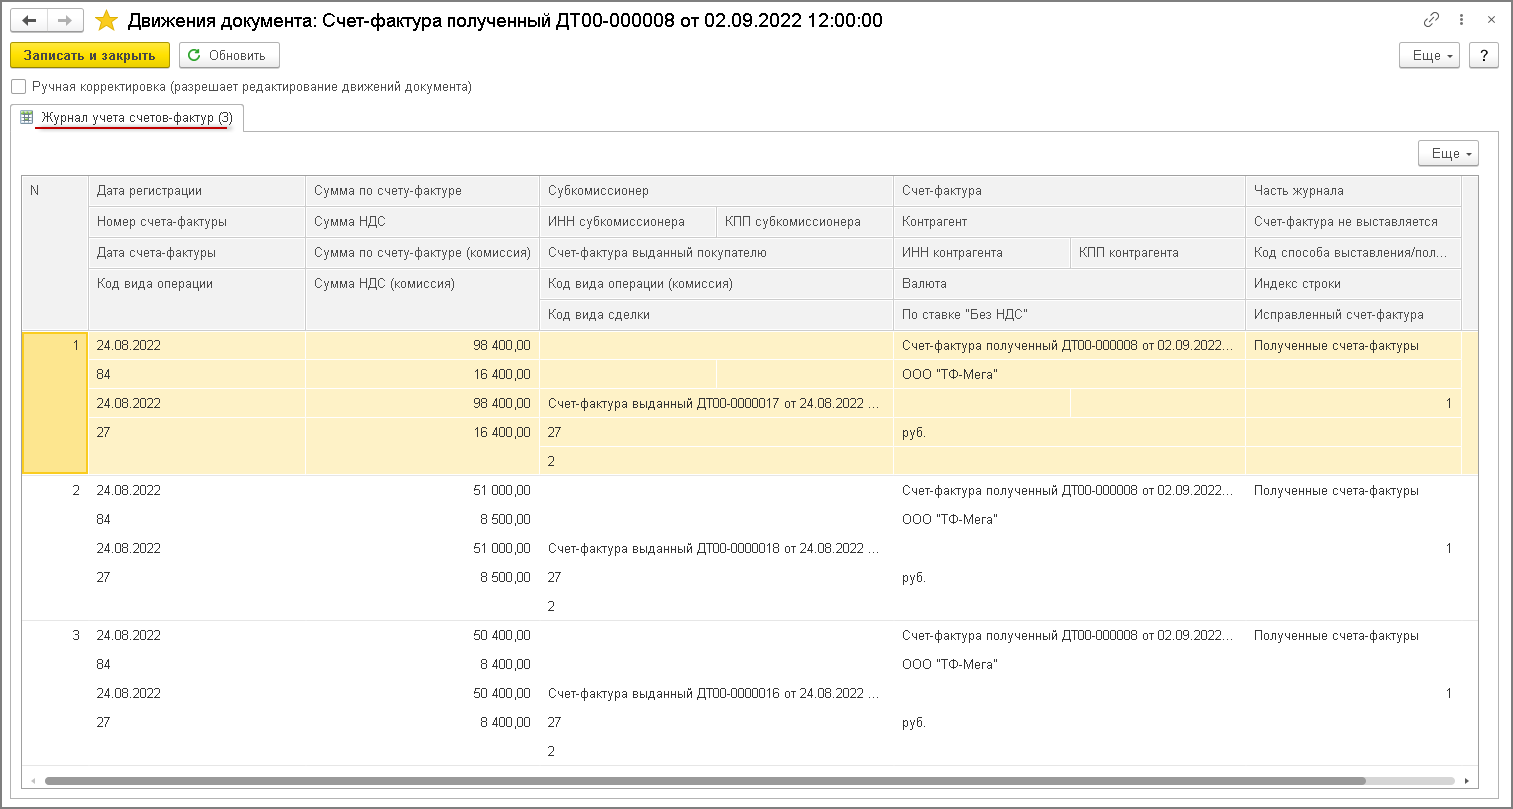1513x809 pixels.
Task: Click ИНН контрагента header
Action: coord(982,253)
